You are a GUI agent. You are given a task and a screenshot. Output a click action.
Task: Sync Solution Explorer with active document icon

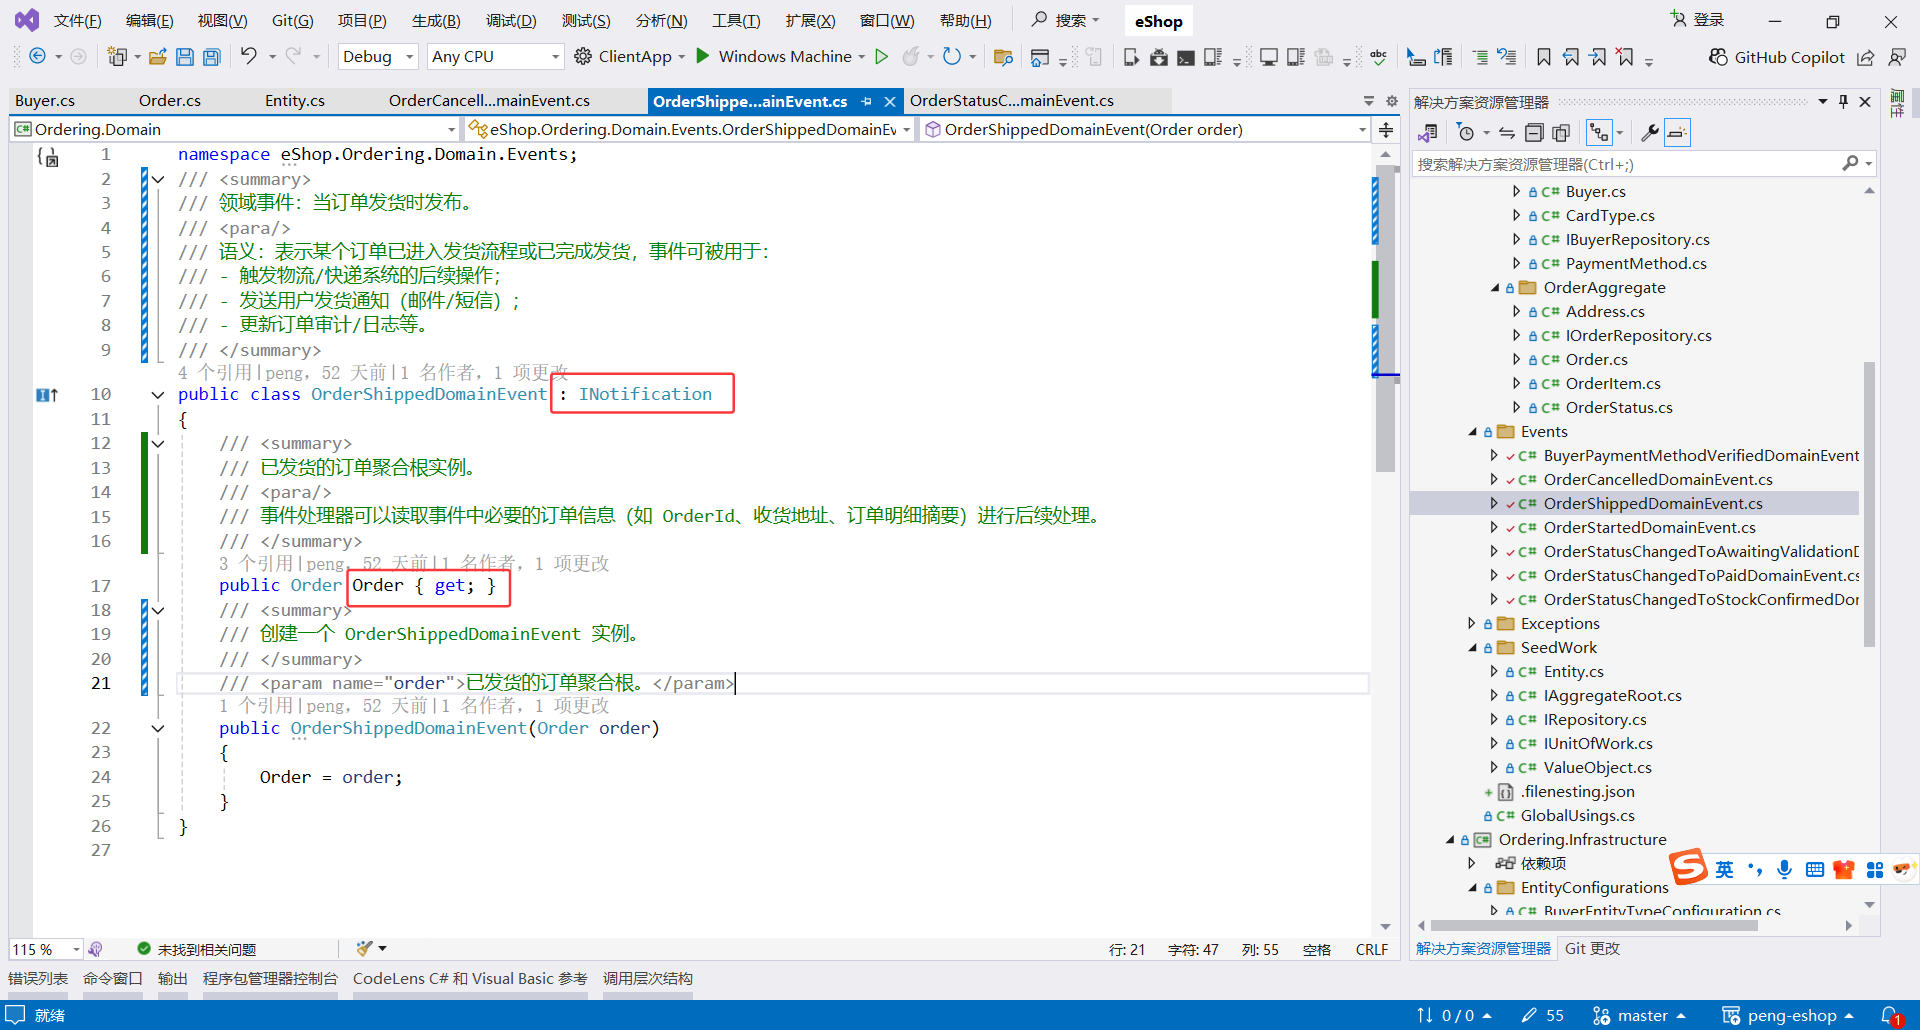[x=1507, y=132]
